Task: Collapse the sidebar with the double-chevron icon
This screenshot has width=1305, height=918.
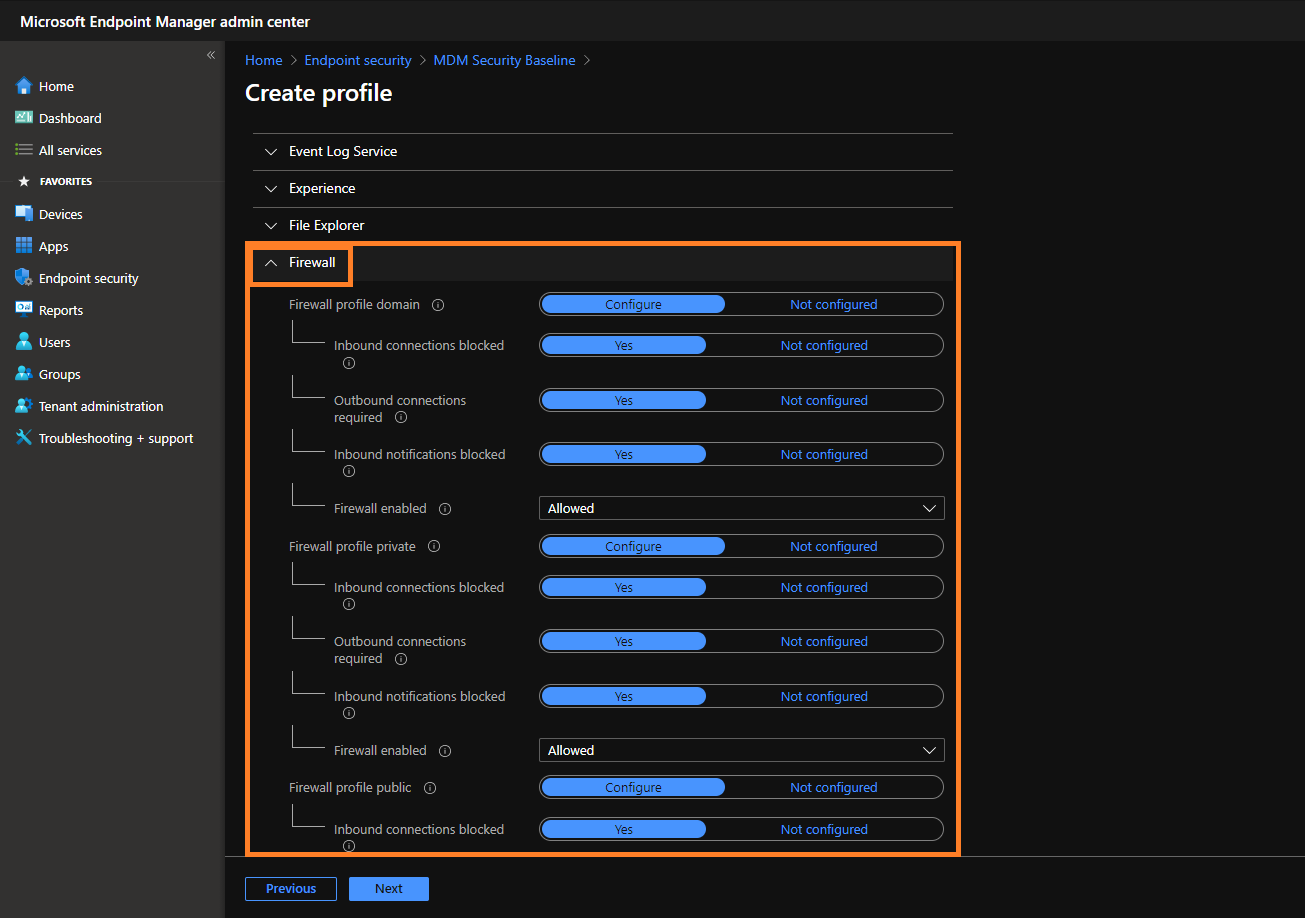Action: 211,55
